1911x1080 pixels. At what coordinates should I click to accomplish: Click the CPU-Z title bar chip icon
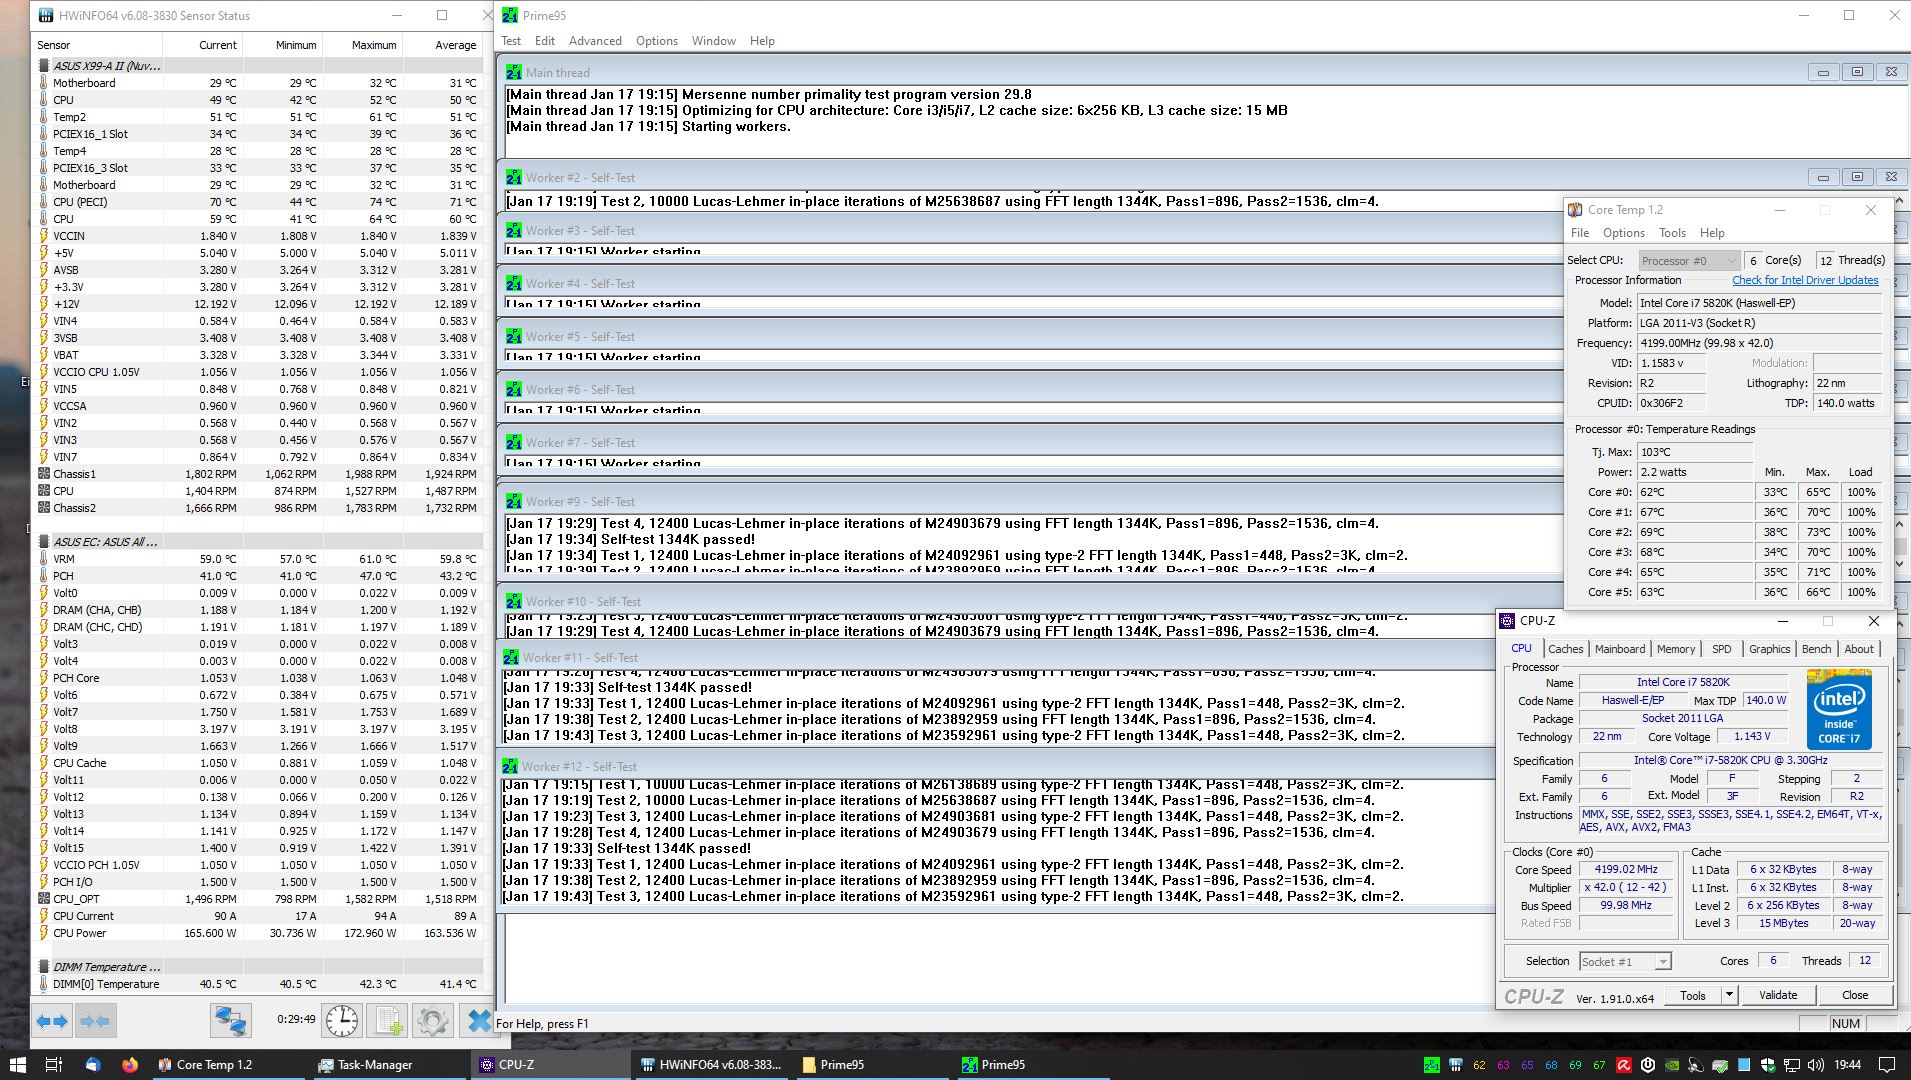(1508, 621)
